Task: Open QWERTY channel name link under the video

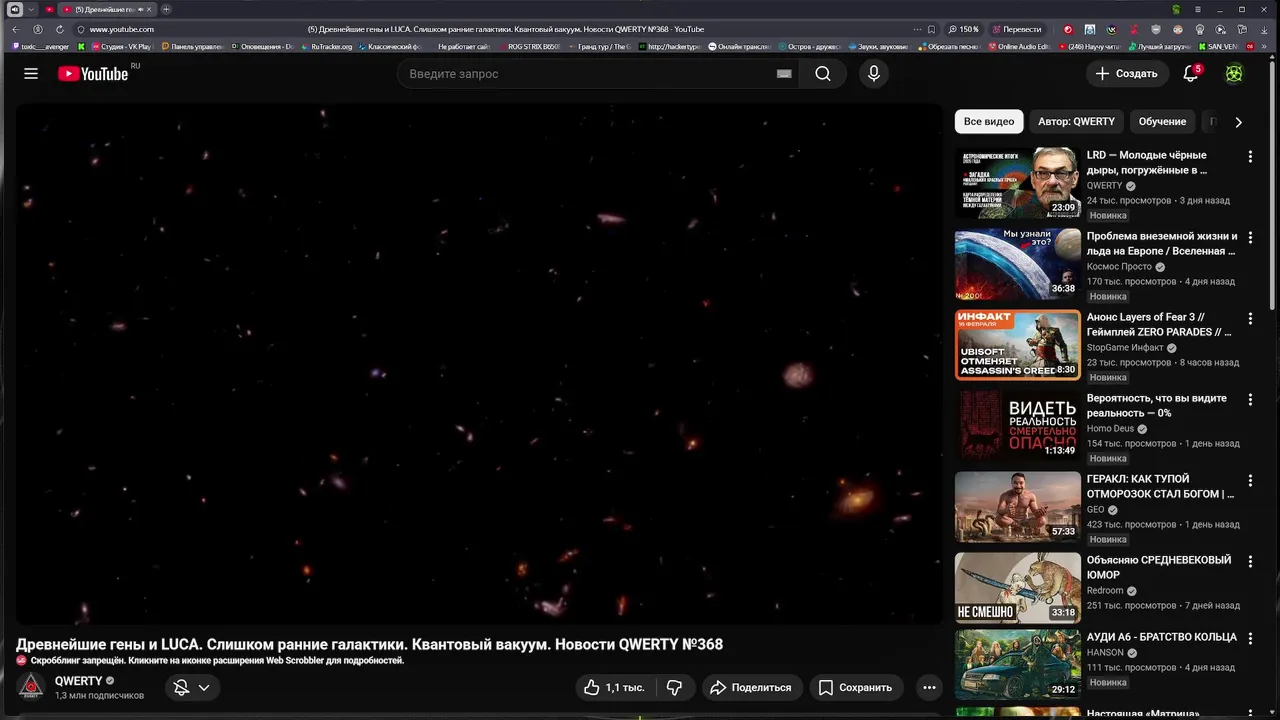Action: [x=79, y=681]
